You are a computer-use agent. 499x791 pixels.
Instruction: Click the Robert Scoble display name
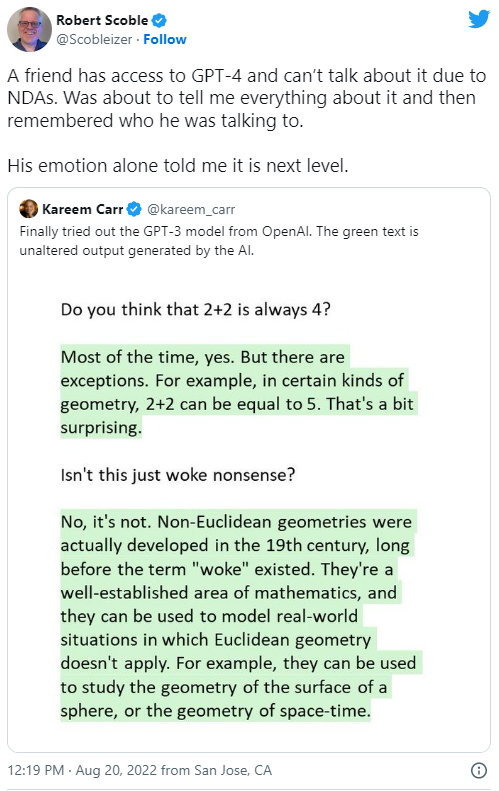click(102, 20)
